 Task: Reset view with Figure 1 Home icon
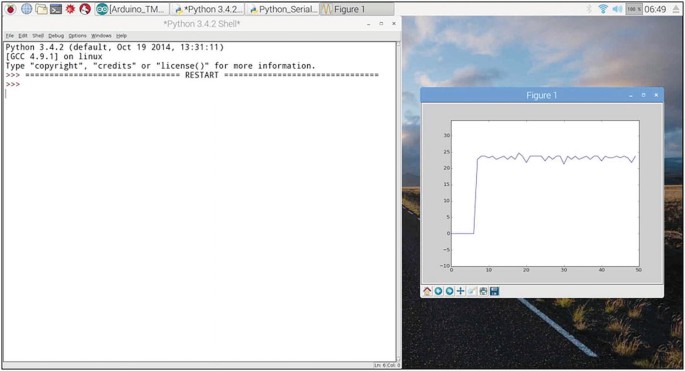coord(427,291)
